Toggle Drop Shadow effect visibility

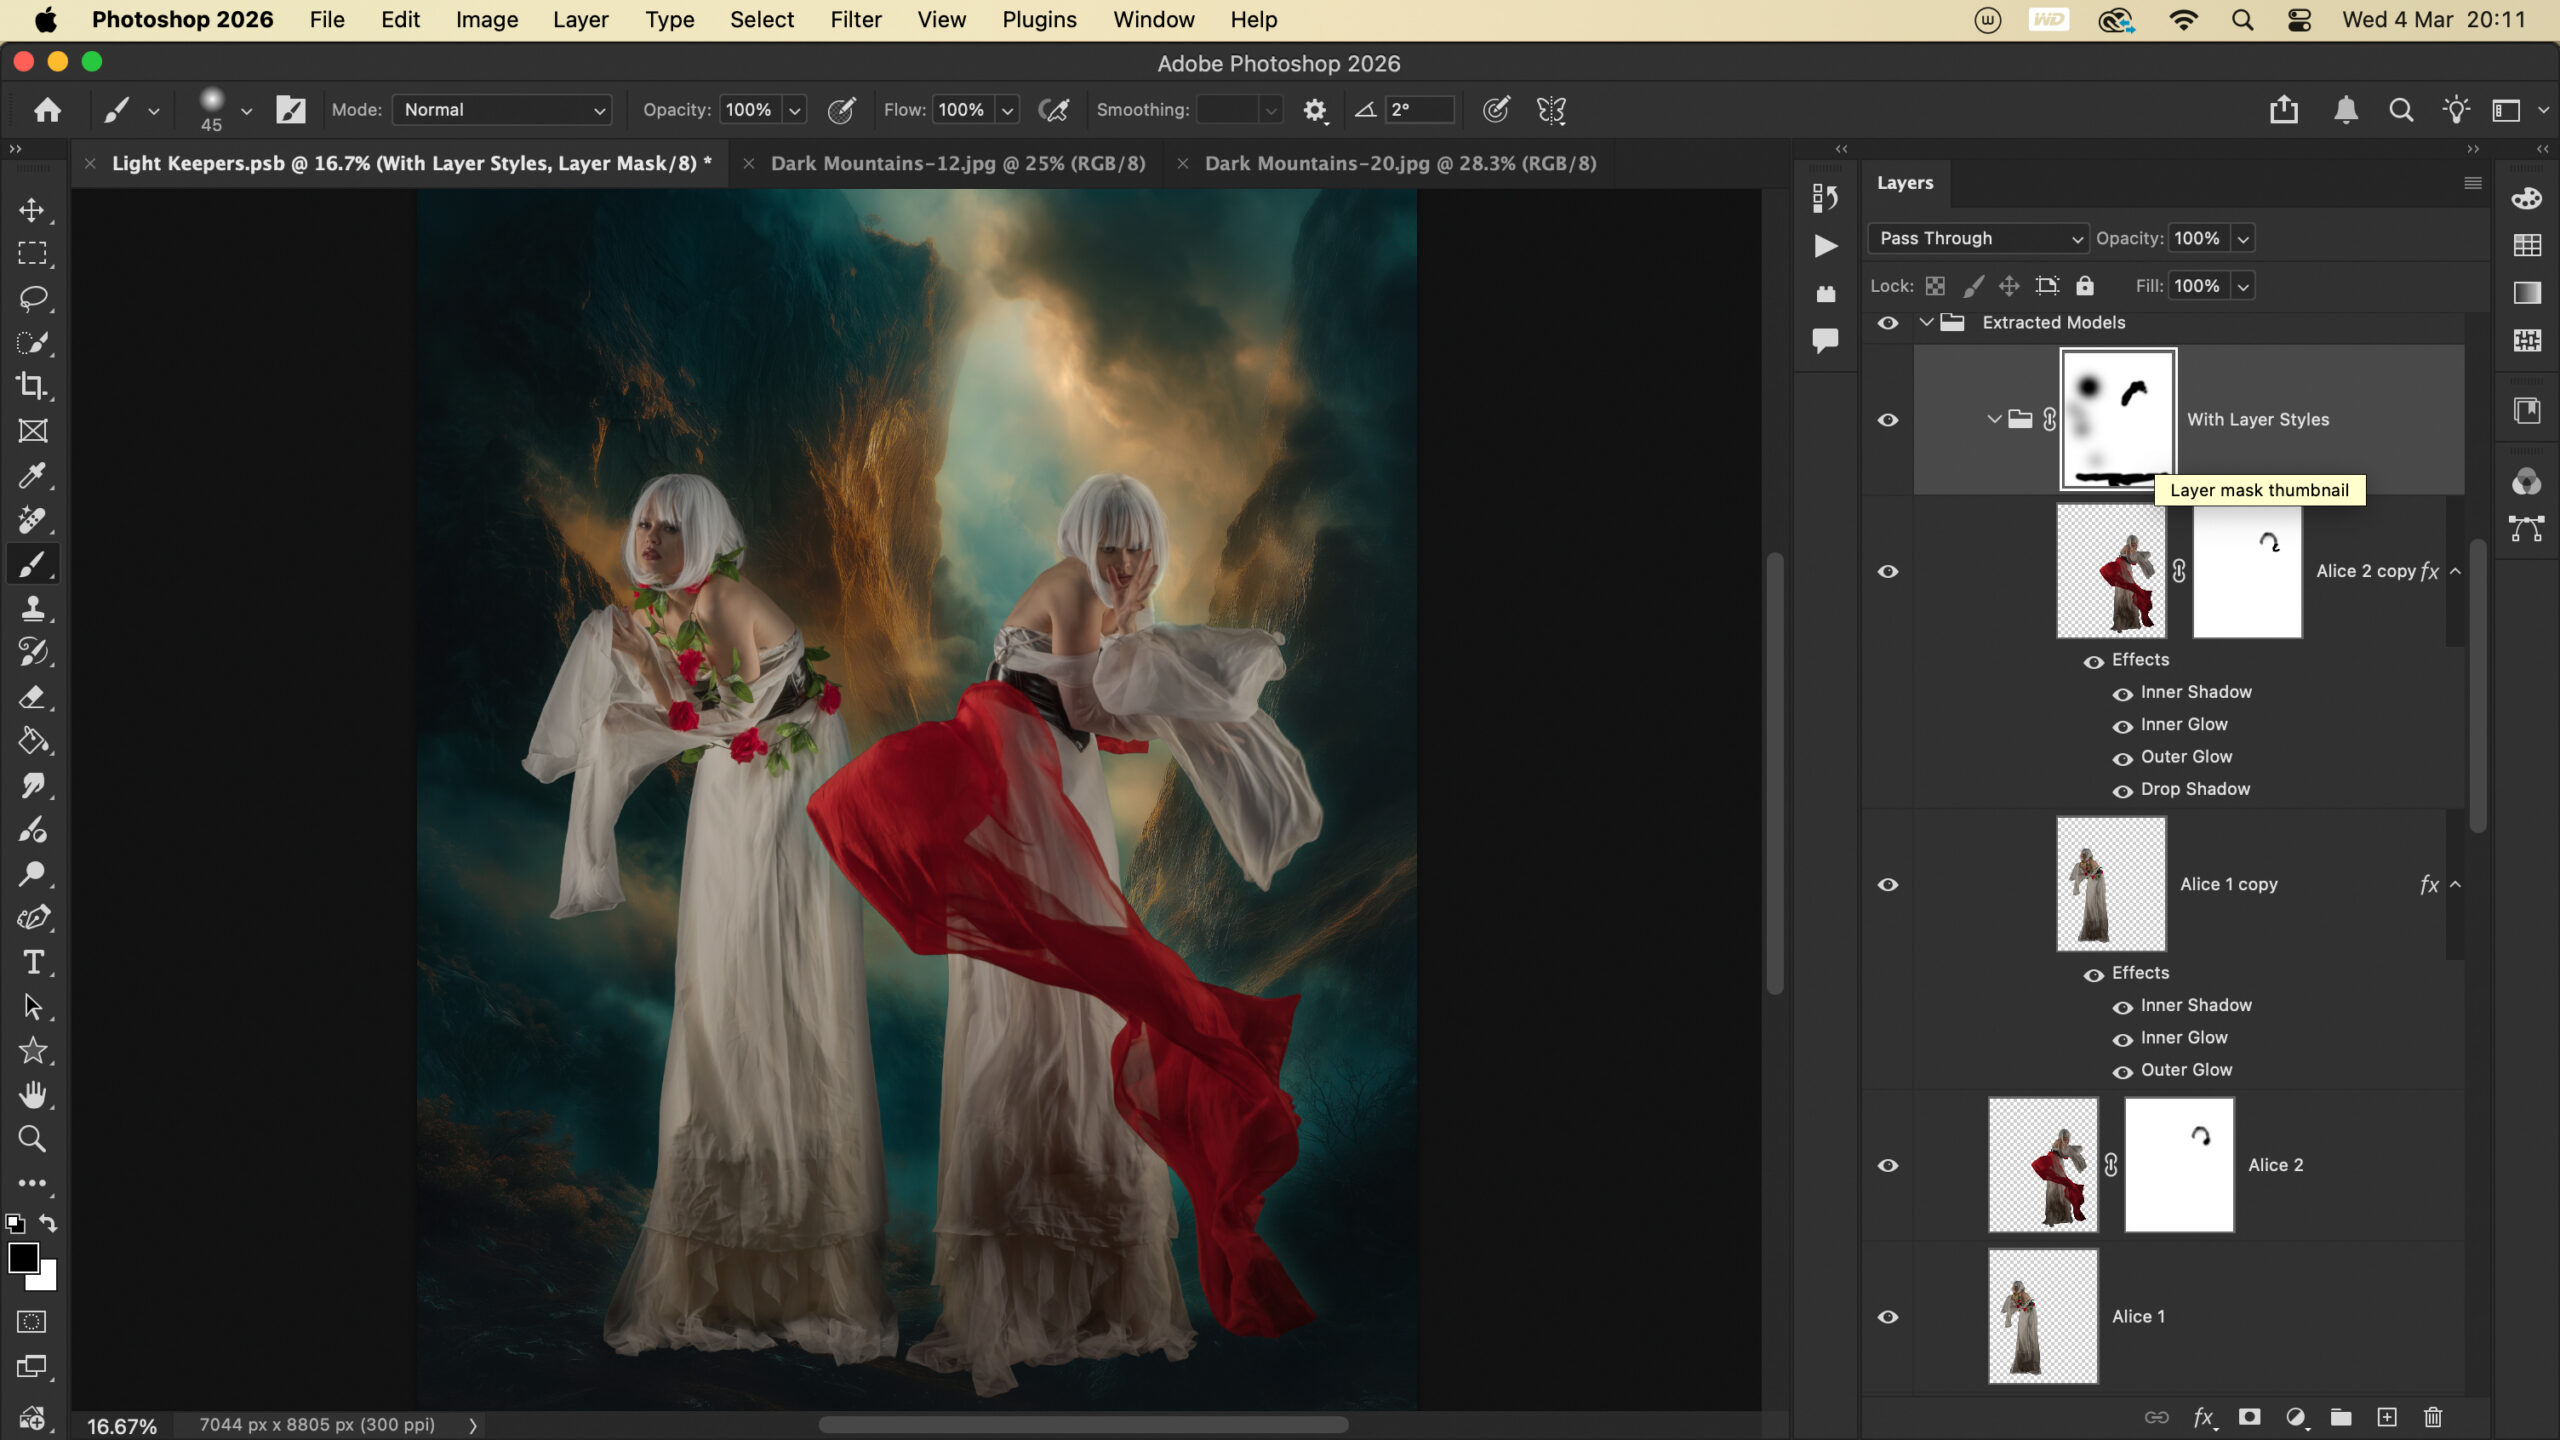point(2122,791)
